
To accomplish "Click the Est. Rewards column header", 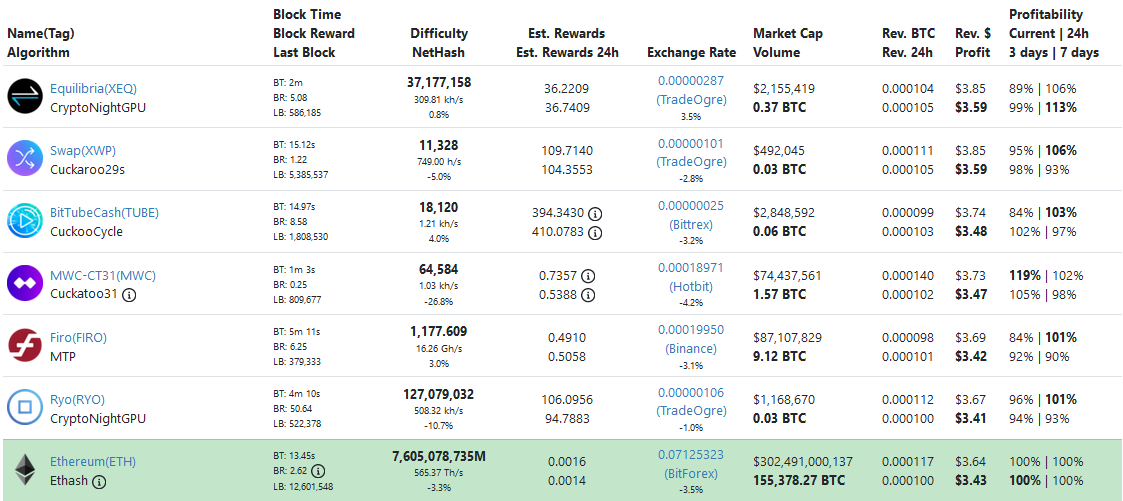I will [x=567, y=43].
